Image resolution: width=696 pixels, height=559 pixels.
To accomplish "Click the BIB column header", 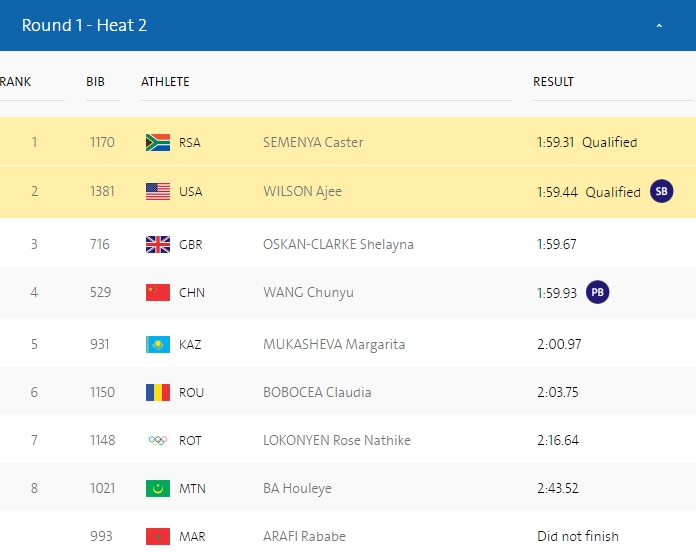I will point(95,82).
